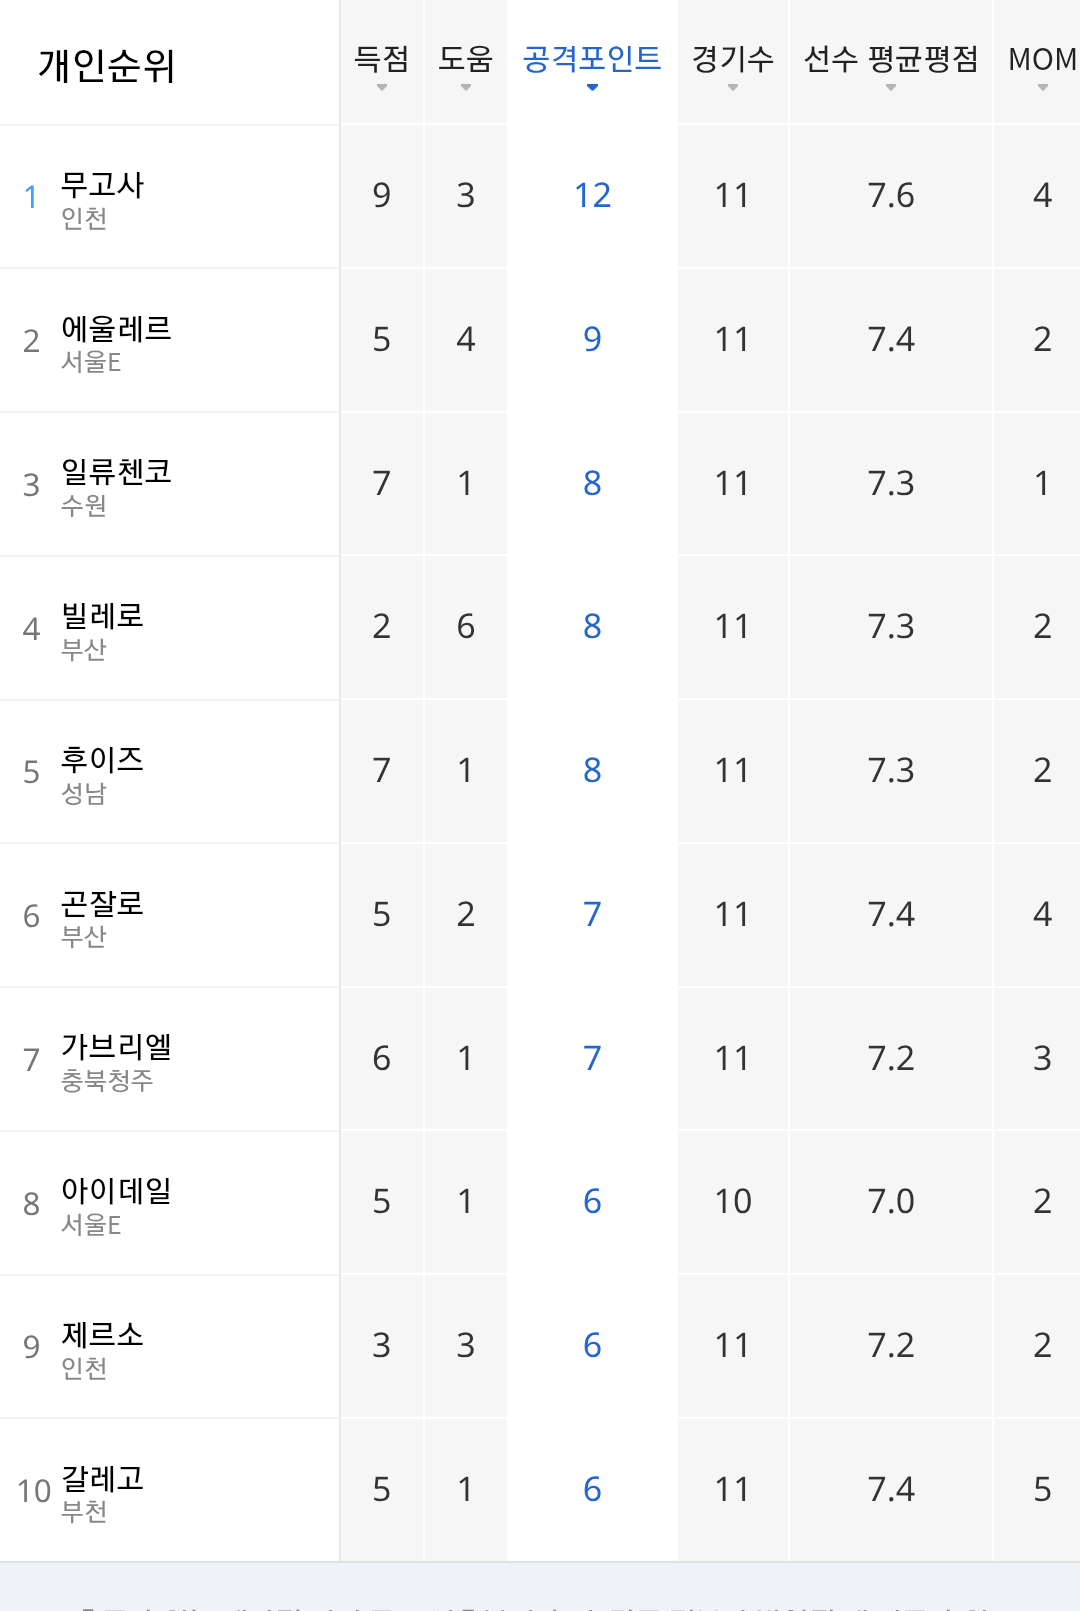The height and width of the screenshot is (1611, 1080).
Task: Click the sort arrow under 도움
Action: click(x=466, y=88)
